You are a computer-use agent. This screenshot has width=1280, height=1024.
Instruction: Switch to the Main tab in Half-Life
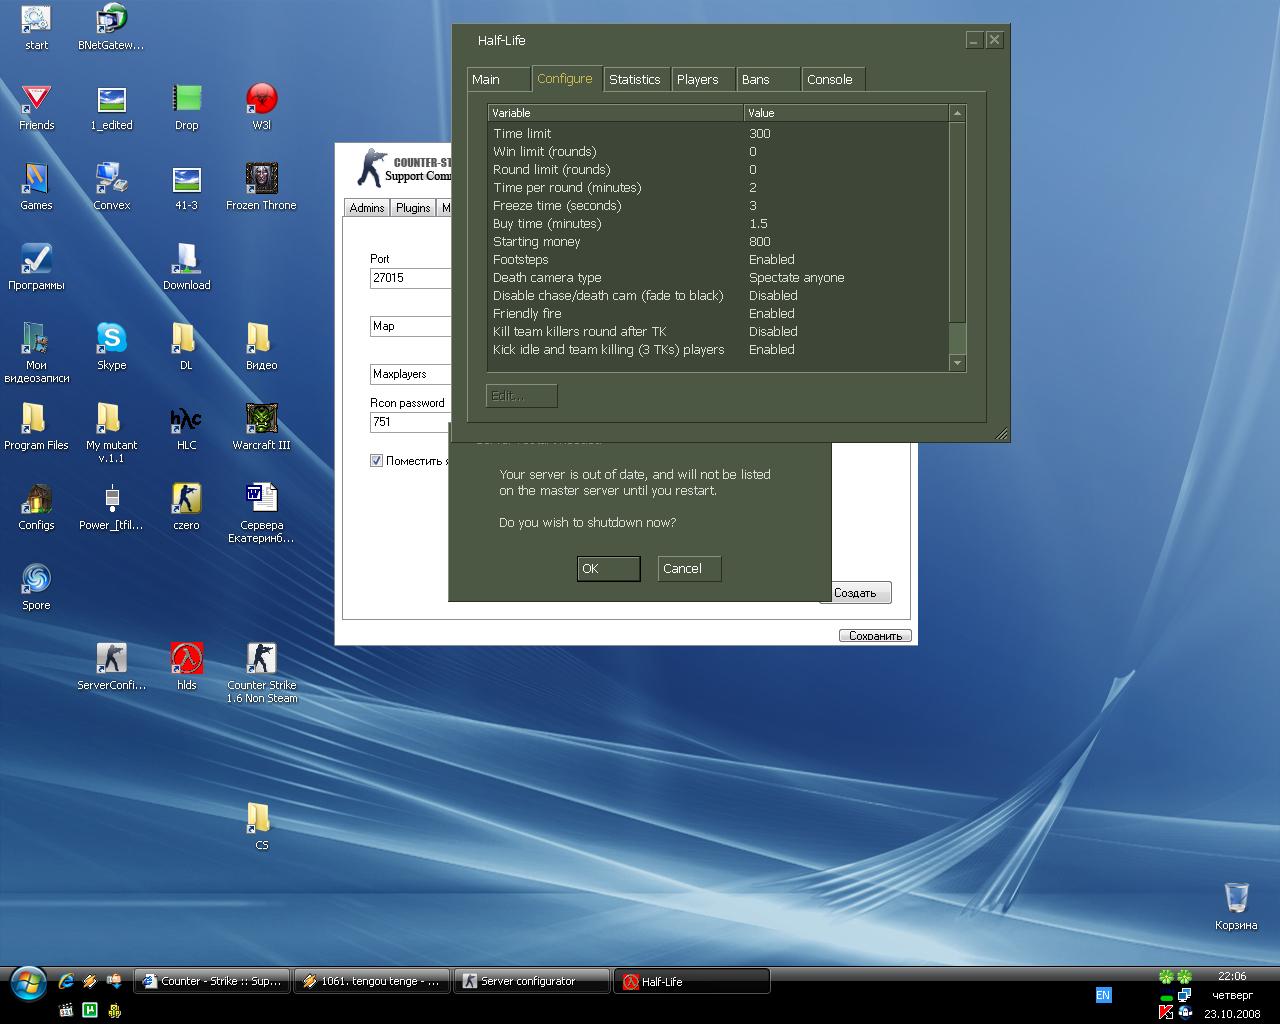point(498,79)
